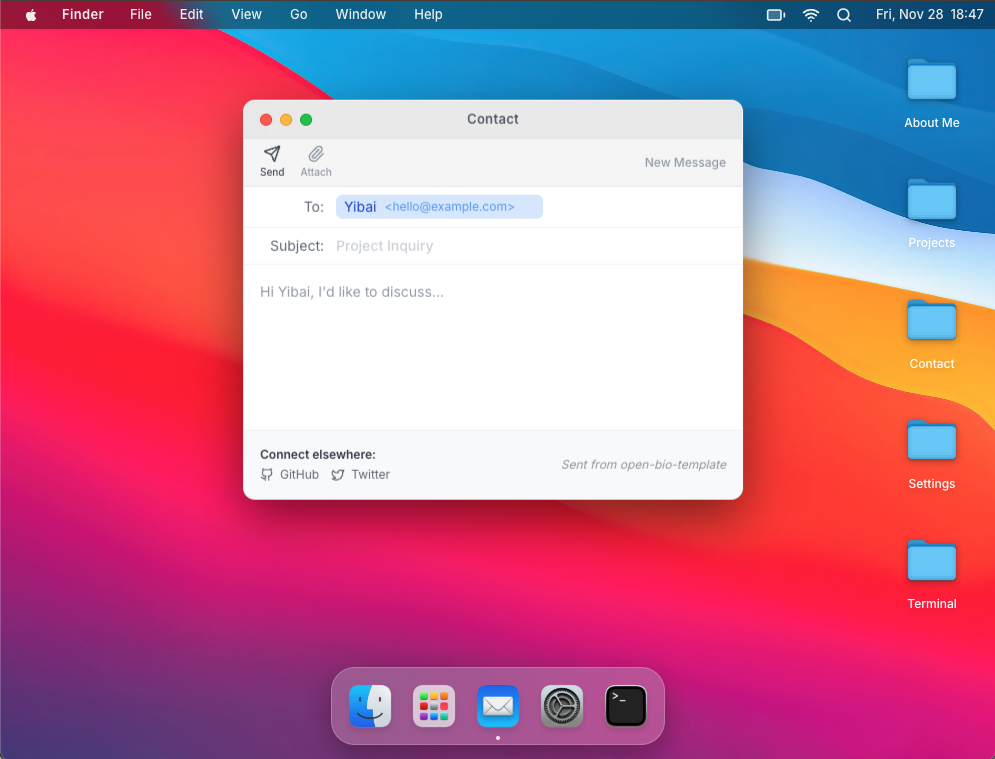This screenshot has width=995, height=759.
Task: Click the Mail icon in dock
Action: click(x=498, y=706)
